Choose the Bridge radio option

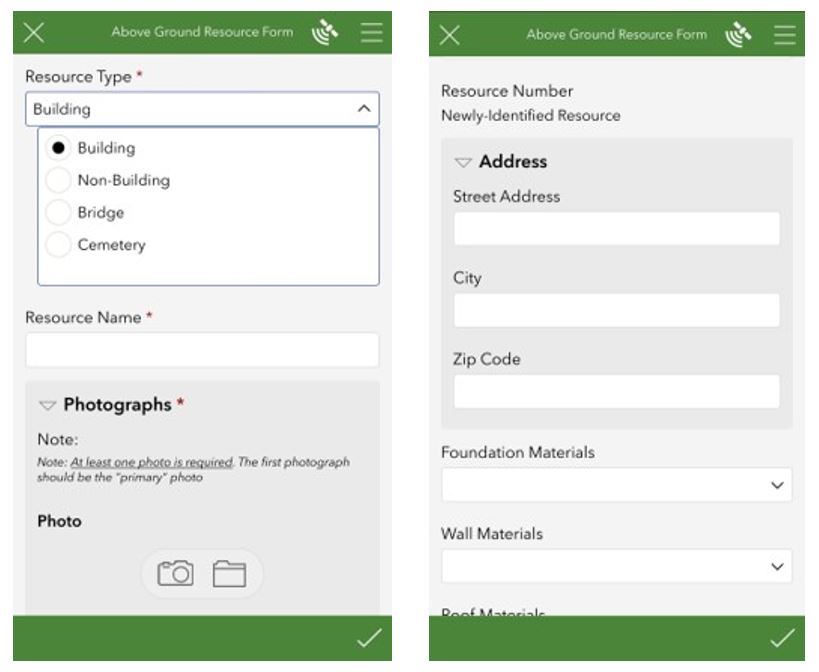tap(58, 213)
